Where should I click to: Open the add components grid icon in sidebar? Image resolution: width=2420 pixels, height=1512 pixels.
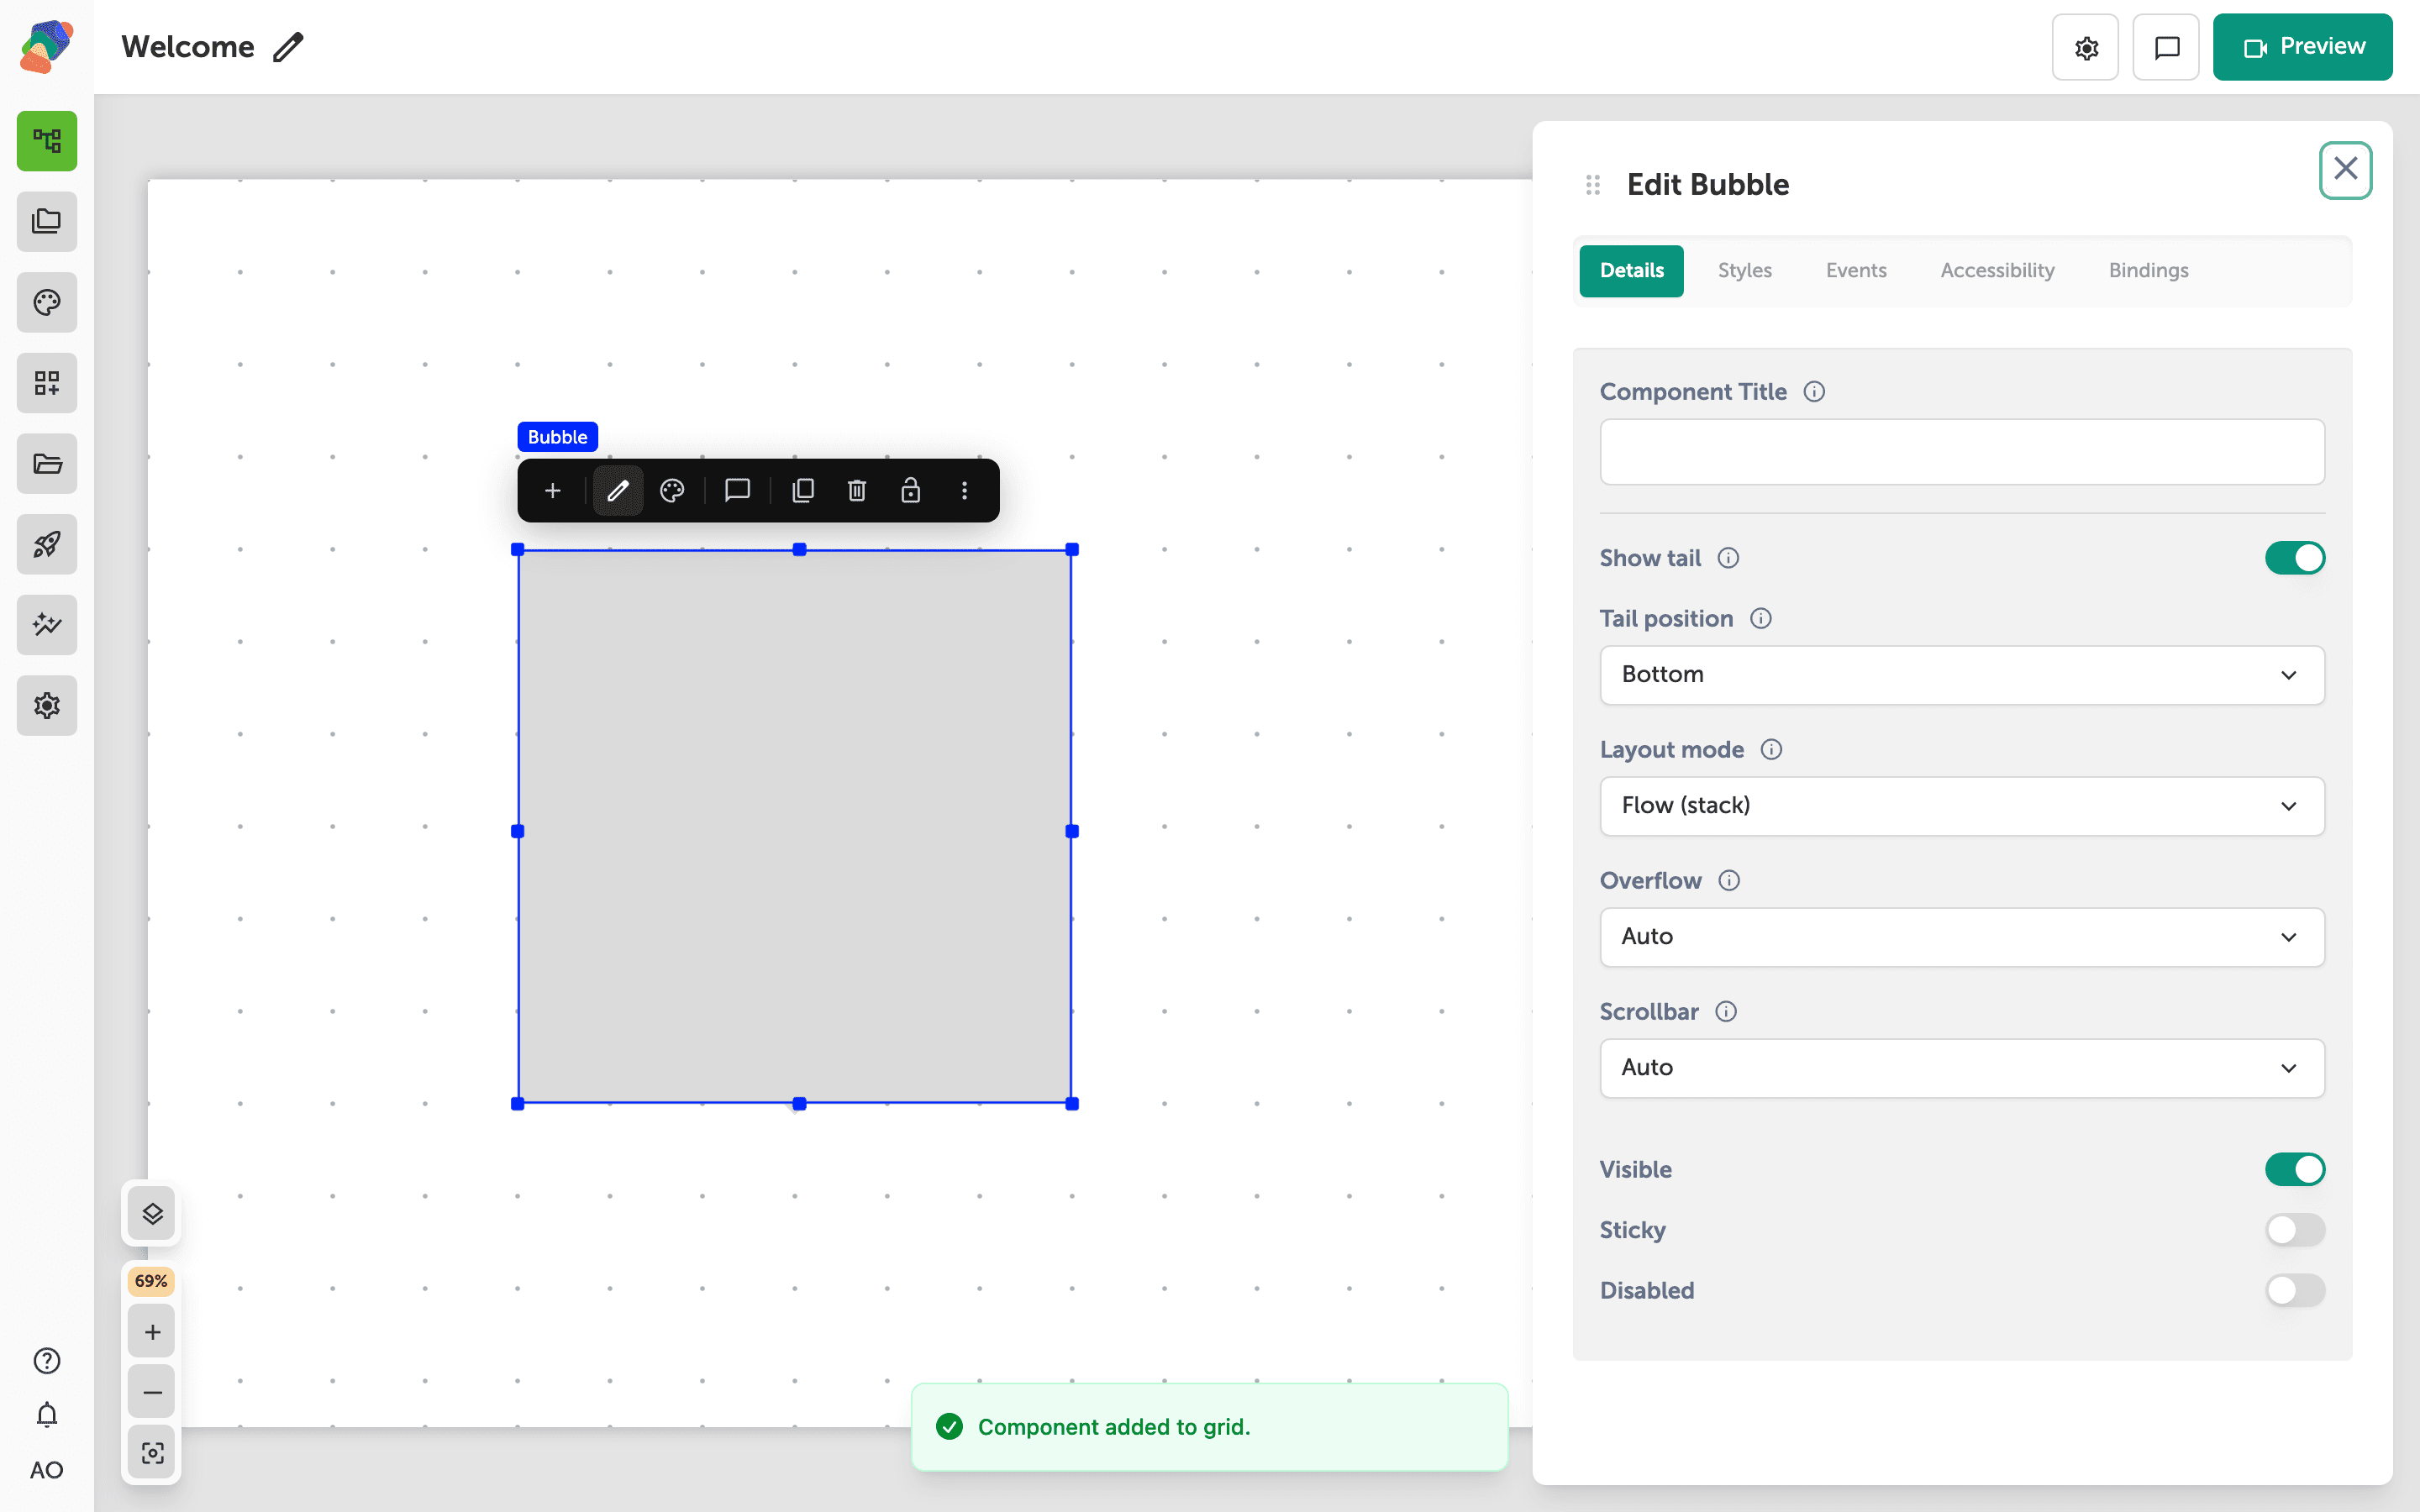(x=47, y=383)
